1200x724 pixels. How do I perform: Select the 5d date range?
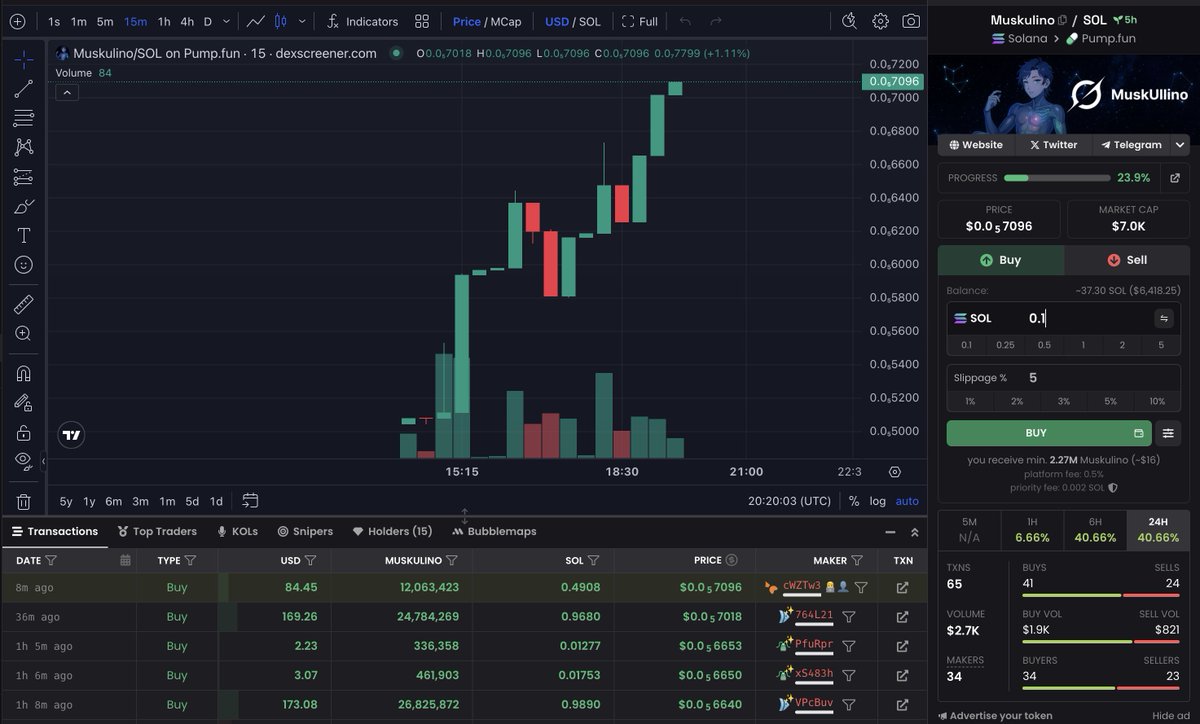(x=192, y=501)
